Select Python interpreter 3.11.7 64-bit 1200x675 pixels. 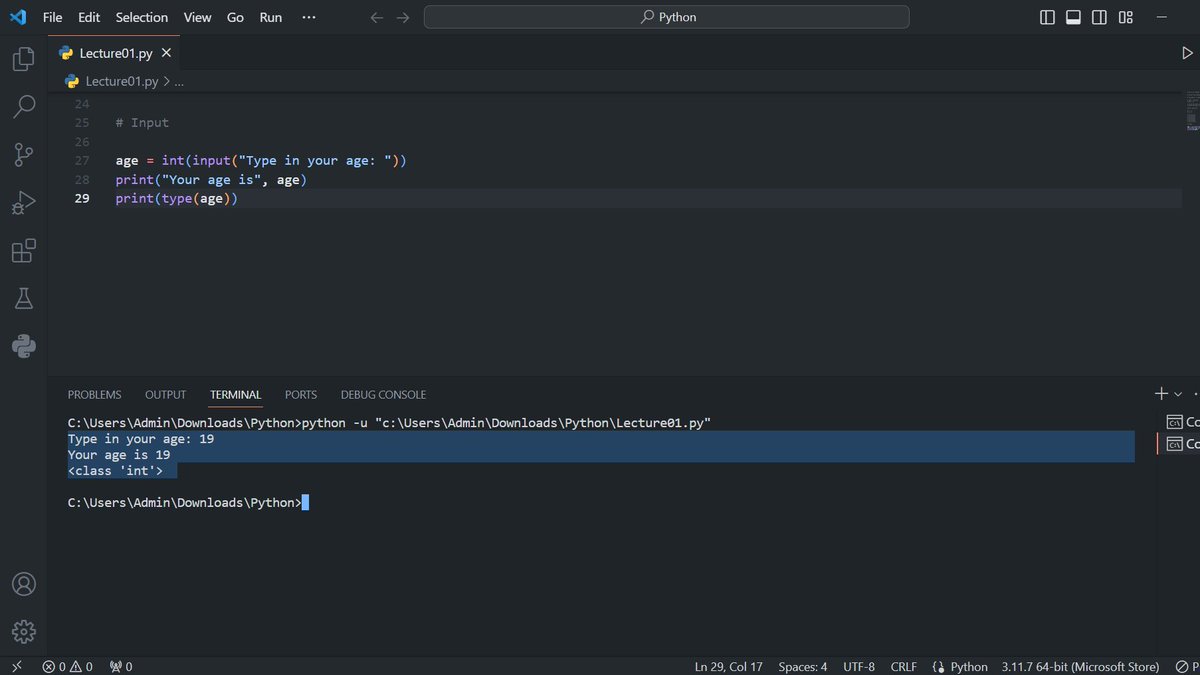1081,666
